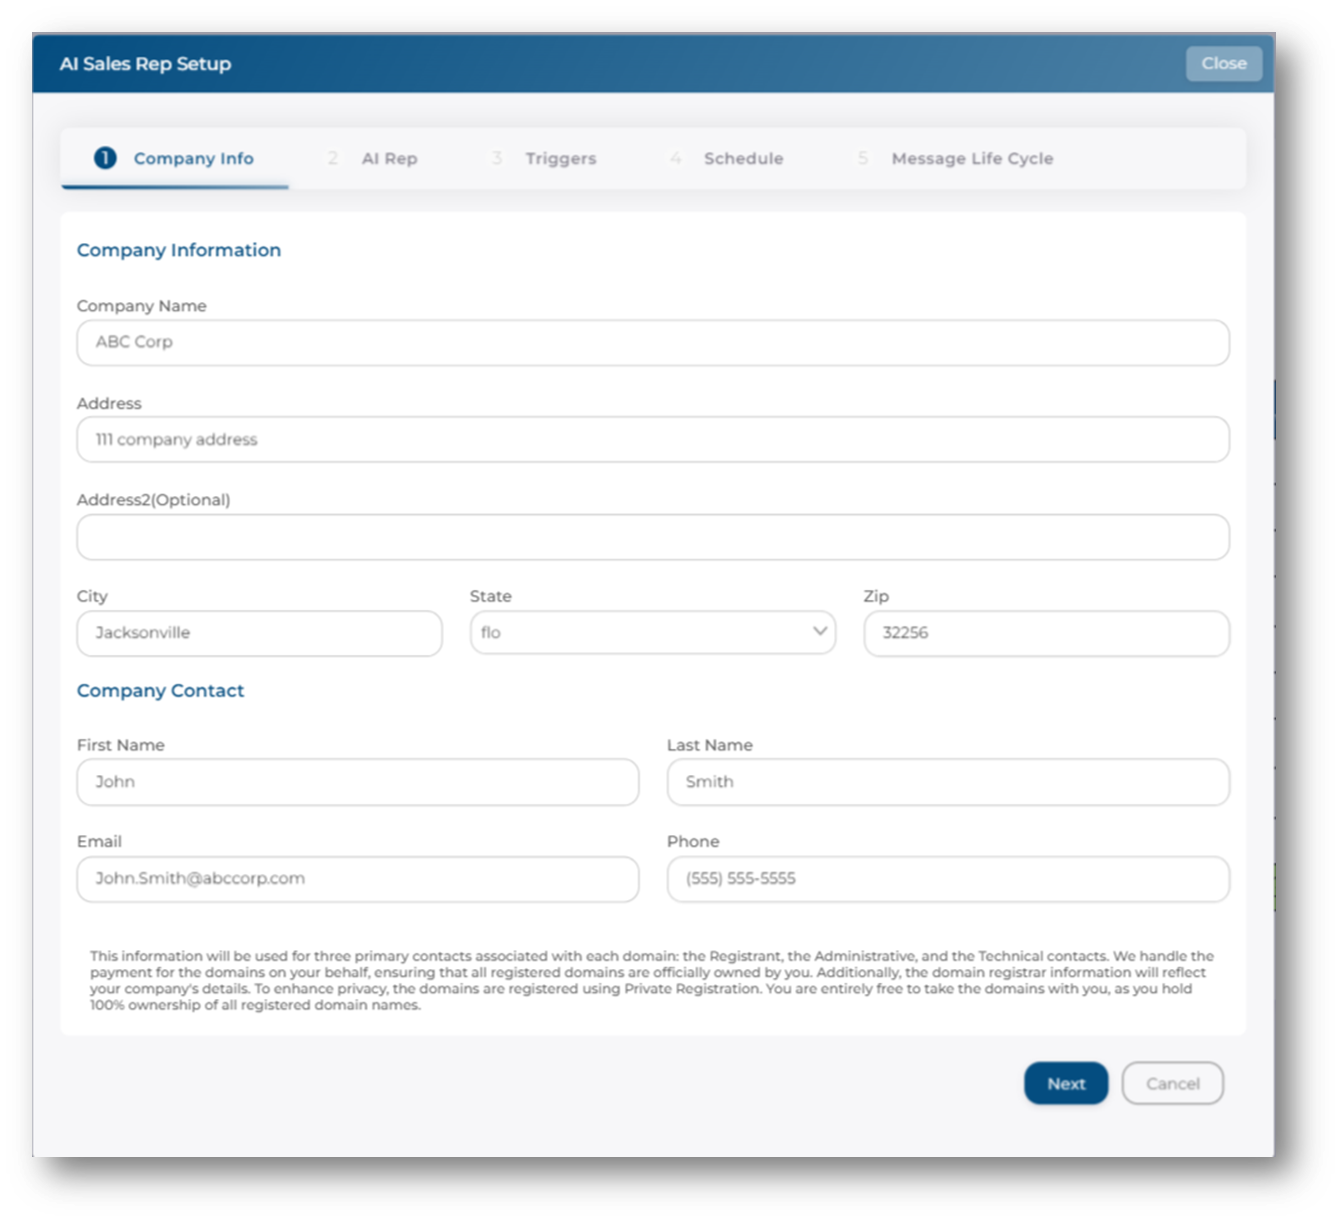Click the Phone label
This screenshot has width=1341, height=1222.
693,841
